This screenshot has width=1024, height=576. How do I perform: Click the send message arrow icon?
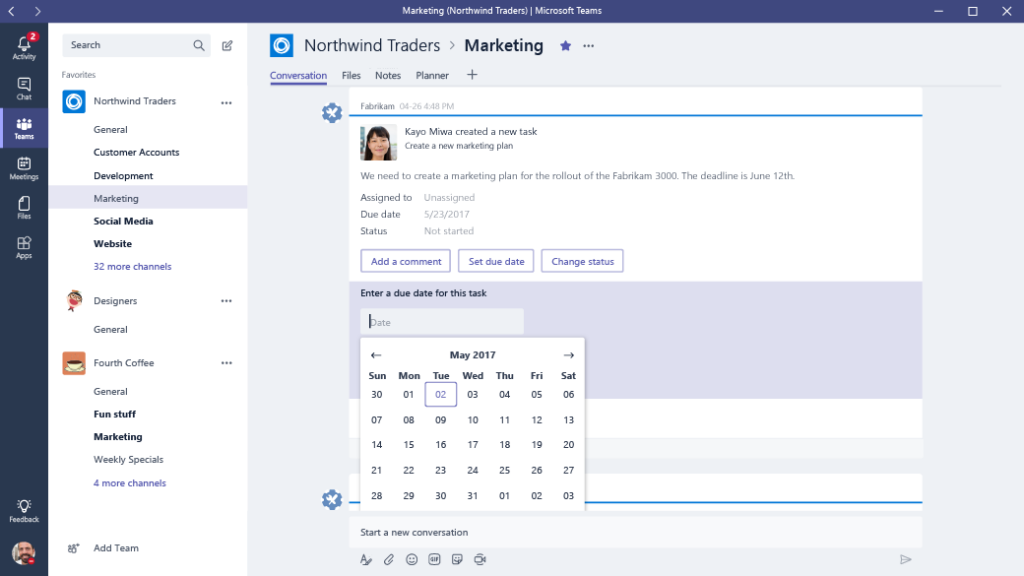click(x=905, y=560)
